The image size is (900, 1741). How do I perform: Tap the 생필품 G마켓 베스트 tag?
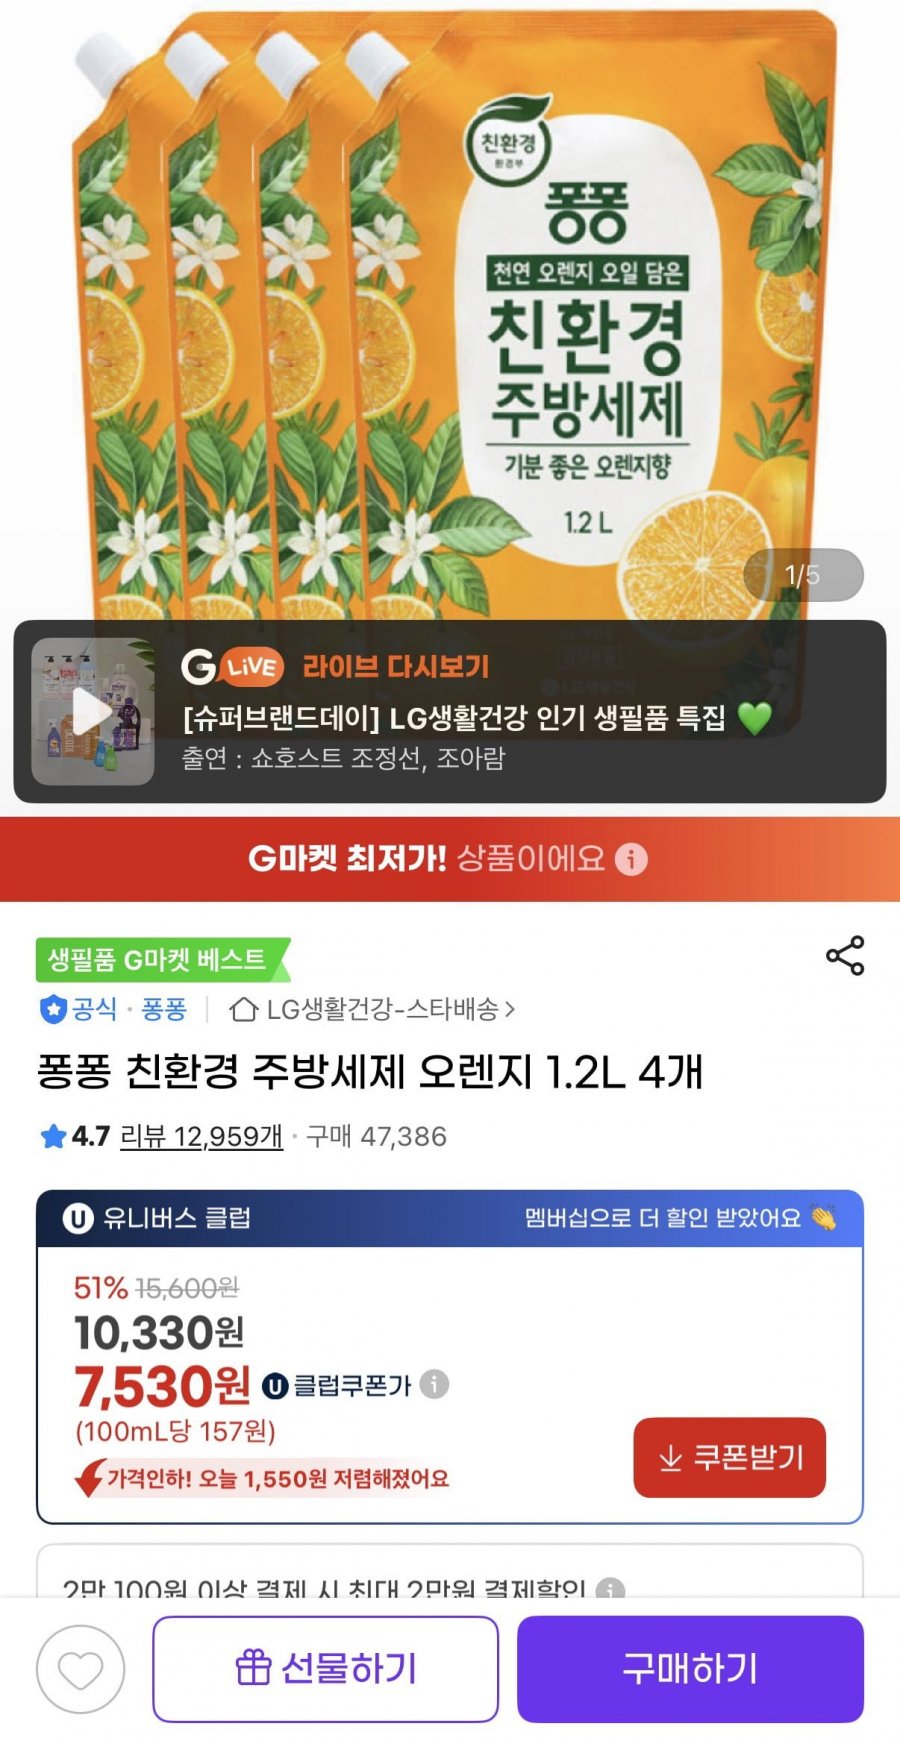(x=160, y=960)
